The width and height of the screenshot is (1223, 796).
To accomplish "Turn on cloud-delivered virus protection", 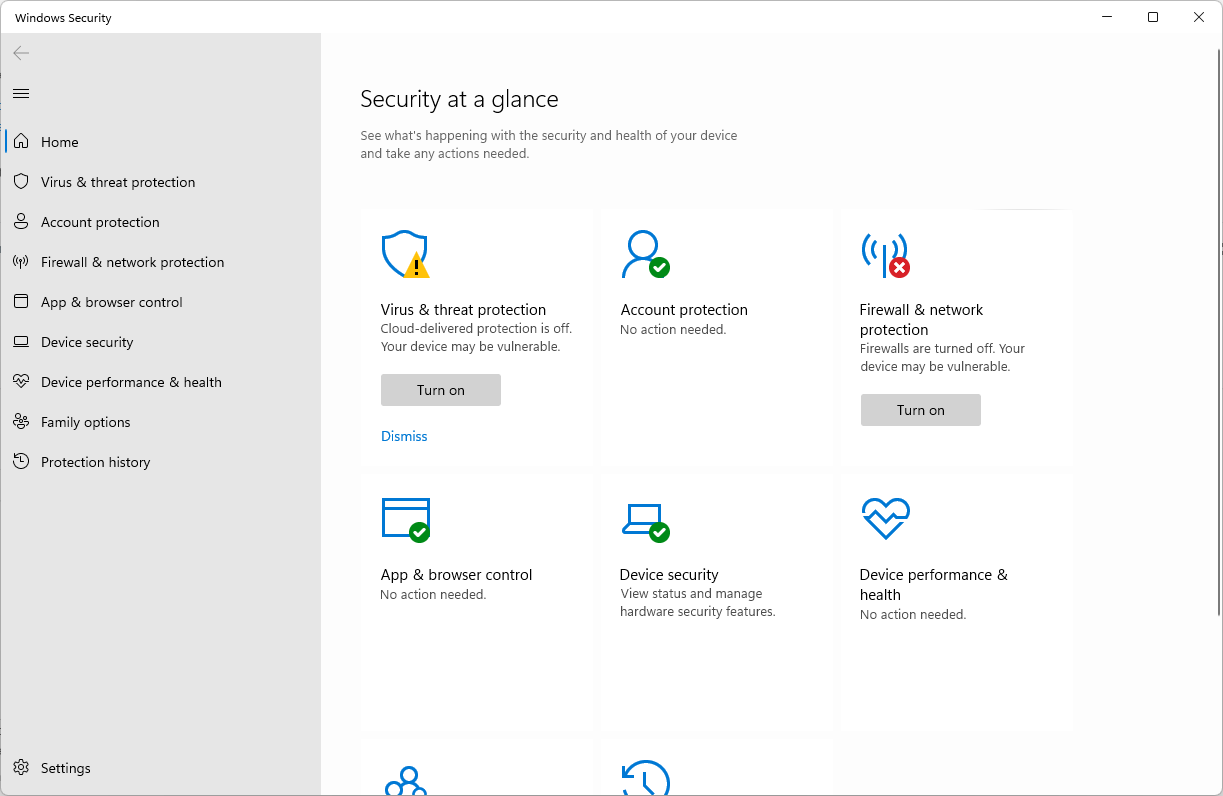I will [x=441, y=390].
